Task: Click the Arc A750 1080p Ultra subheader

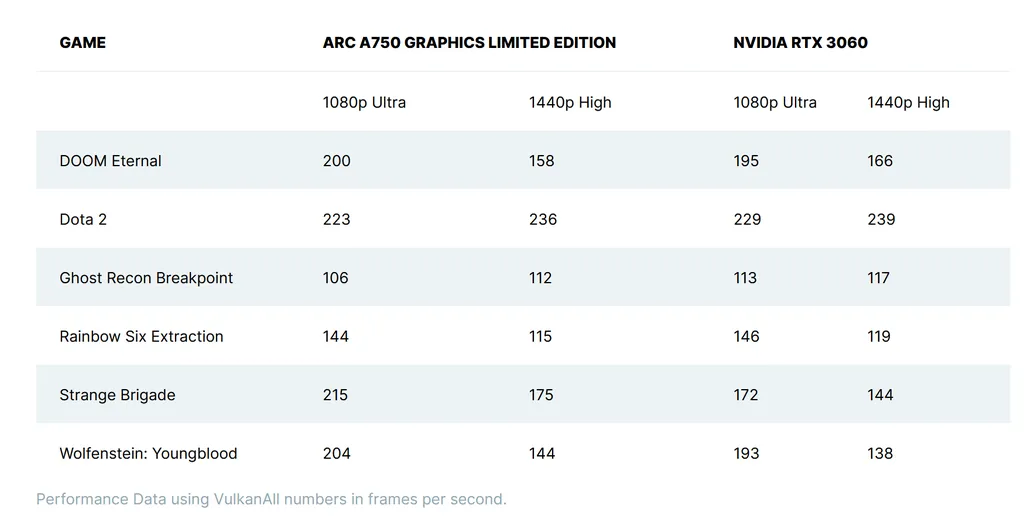Action: click(364, 103)
